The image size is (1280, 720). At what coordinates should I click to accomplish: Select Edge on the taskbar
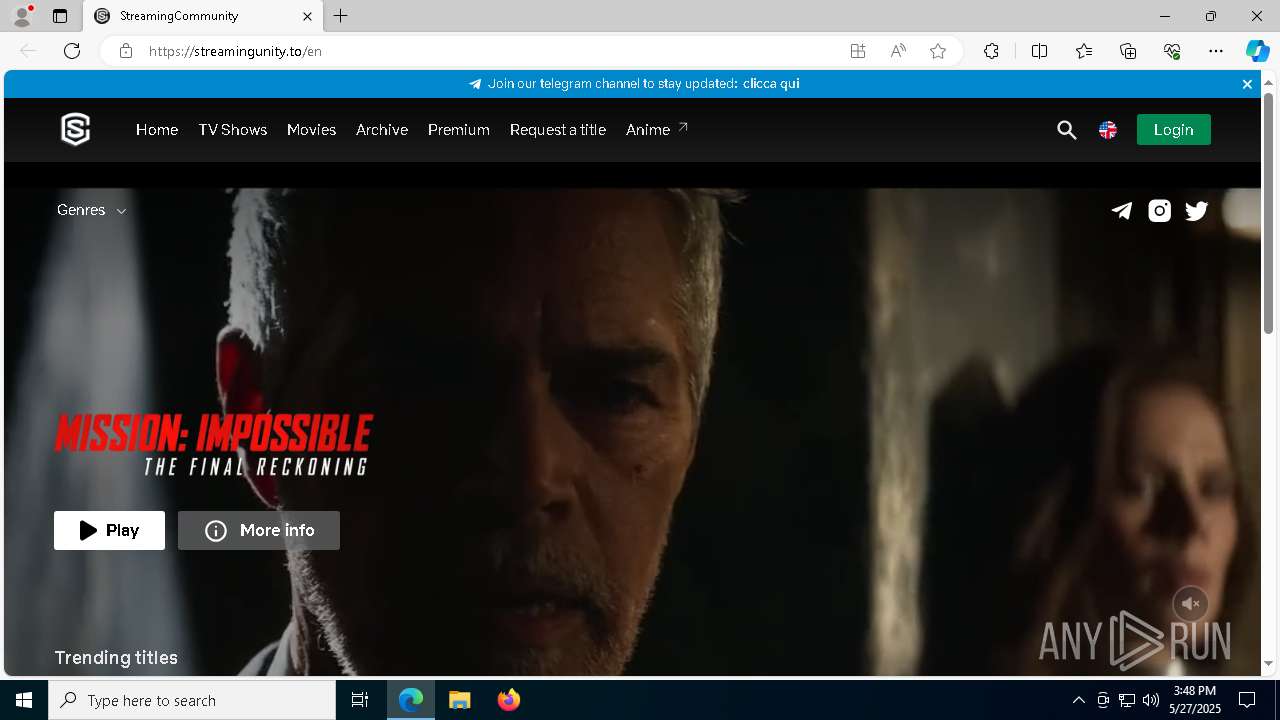(411, 700)
